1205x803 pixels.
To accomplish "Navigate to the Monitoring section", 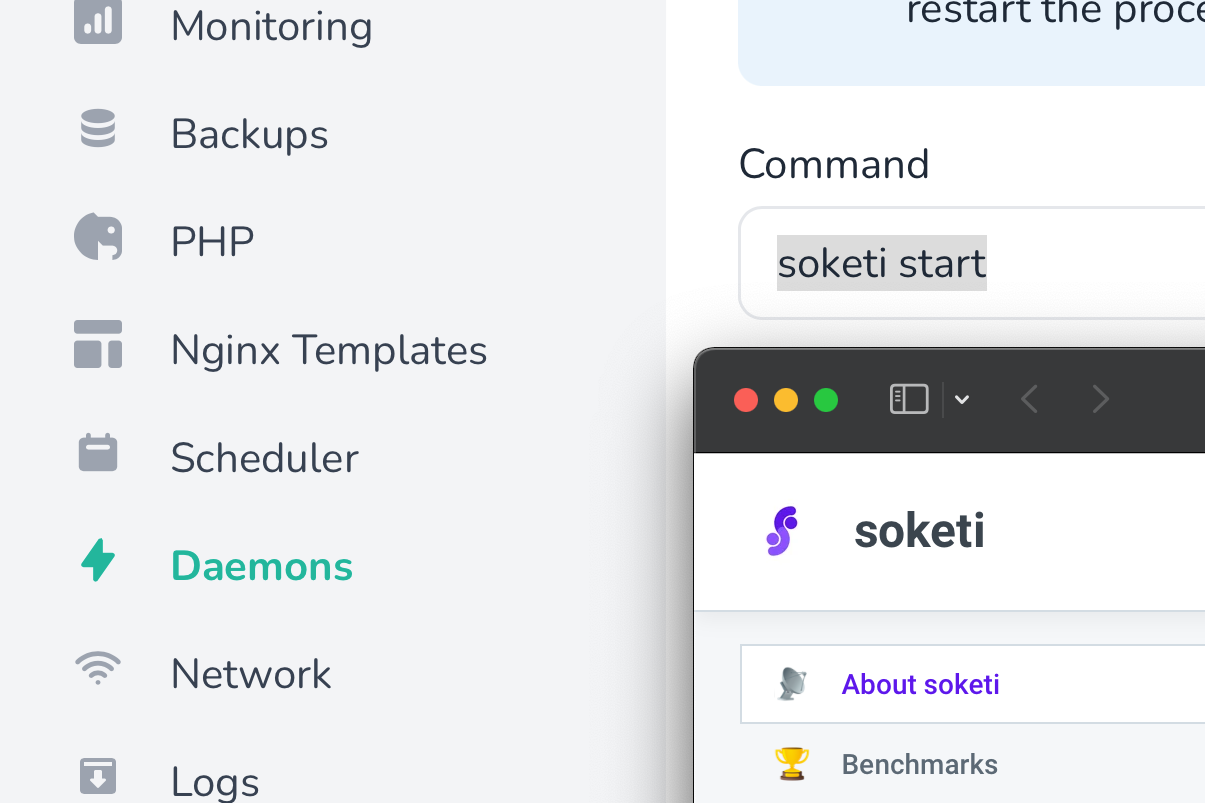I will pyautogui.click(x=271, y=26).
